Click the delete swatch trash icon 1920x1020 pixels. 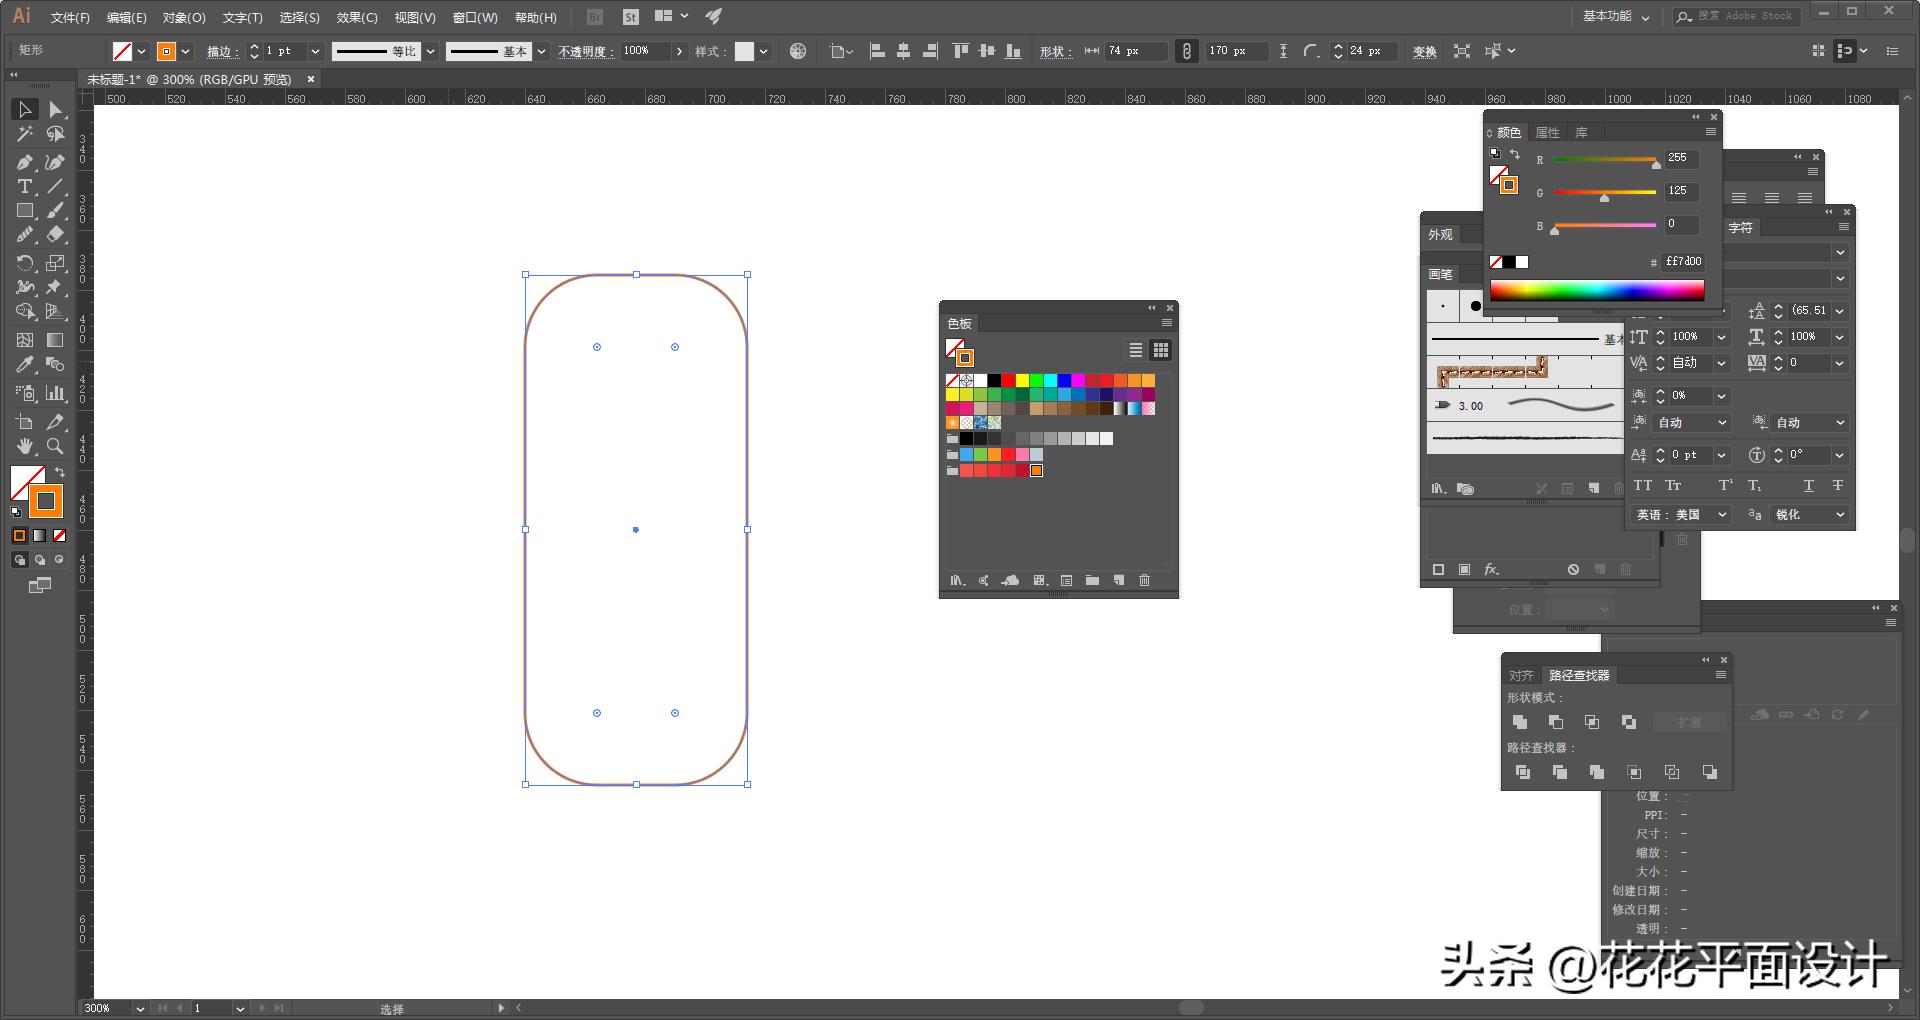[1144, 580]
